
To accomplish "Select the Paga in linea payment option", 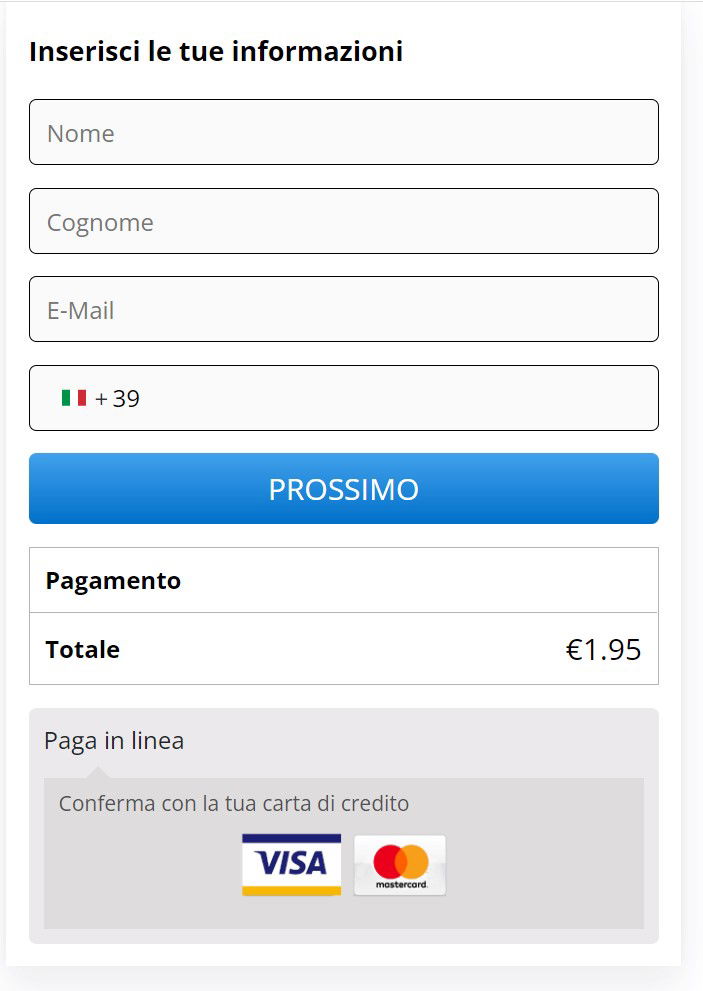I will tap(114, 741).
